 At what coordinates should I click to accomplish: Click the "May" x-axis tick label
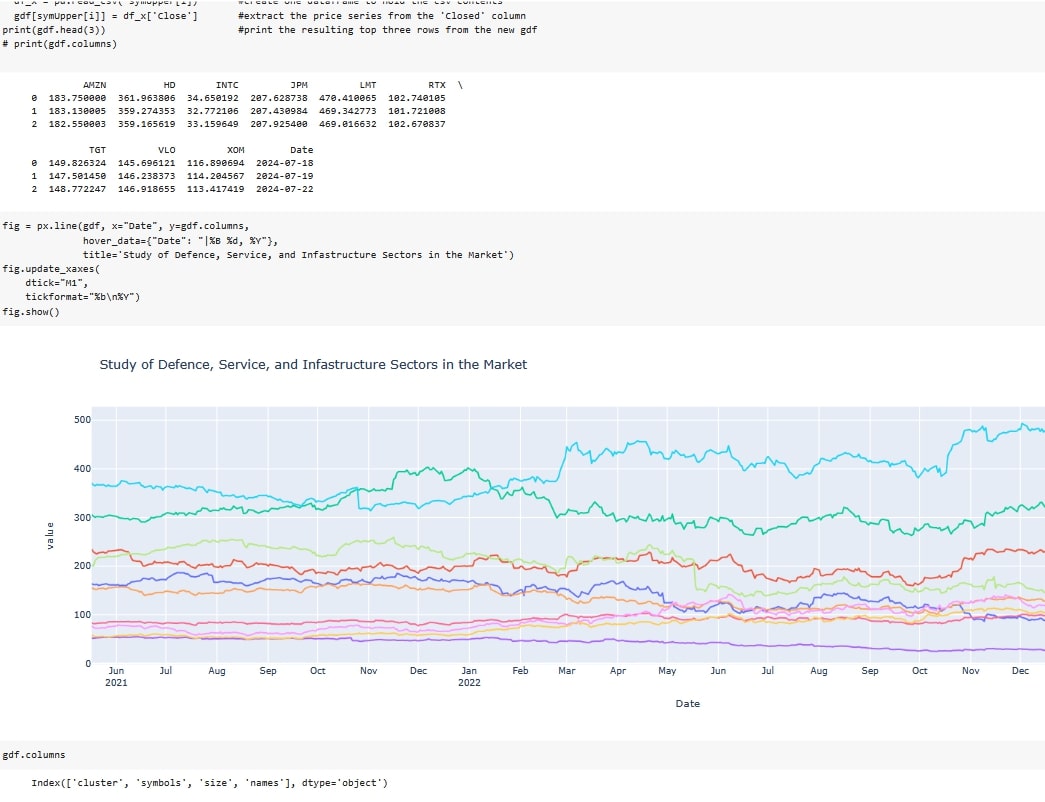pos(667,671)
